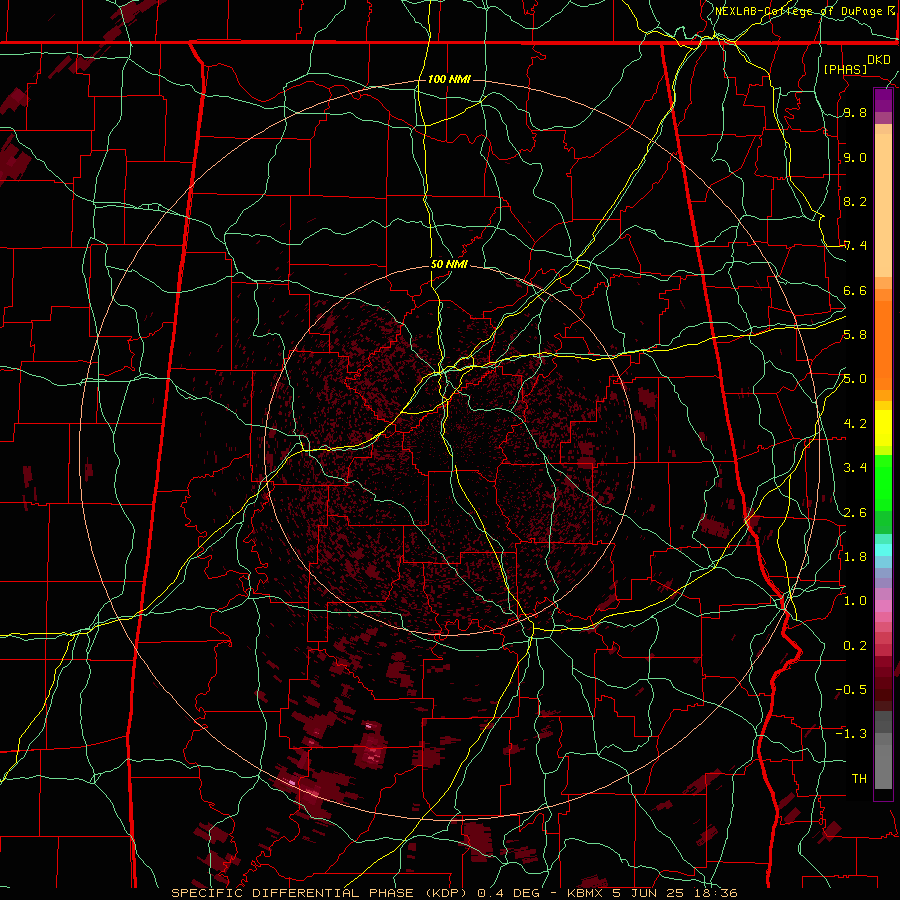This screenshot has width=900, height=900.
Task: Click the 4.2 value on color scale
Action: [855, 424]
